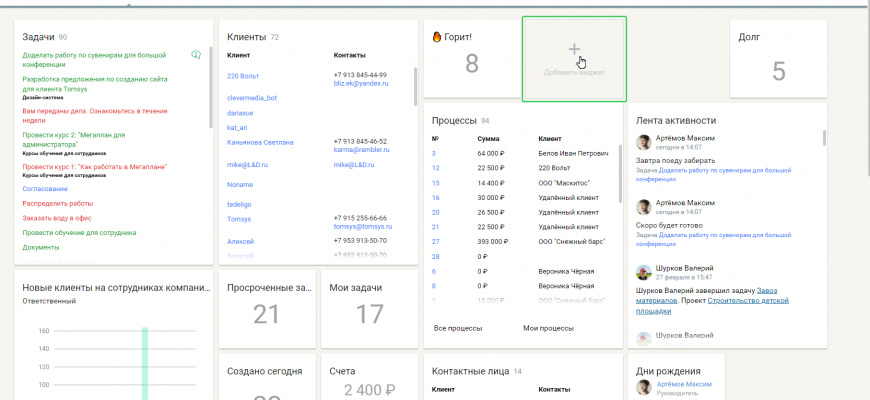Click the fire icon in Горит widget
Viewport: 870px width, 400px height.
(437, 37)
